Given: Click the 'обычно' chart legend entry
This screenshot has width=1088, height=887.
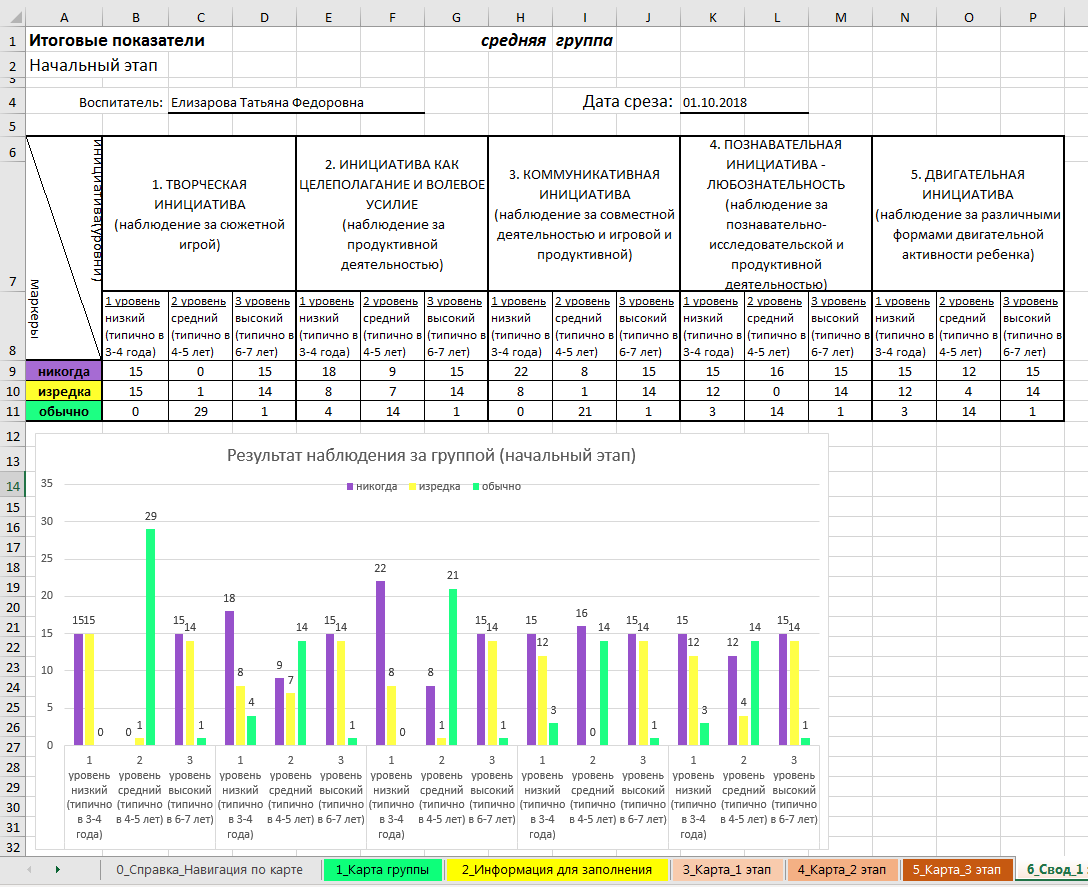Looking at the screenshot, I should coord(497,487).
